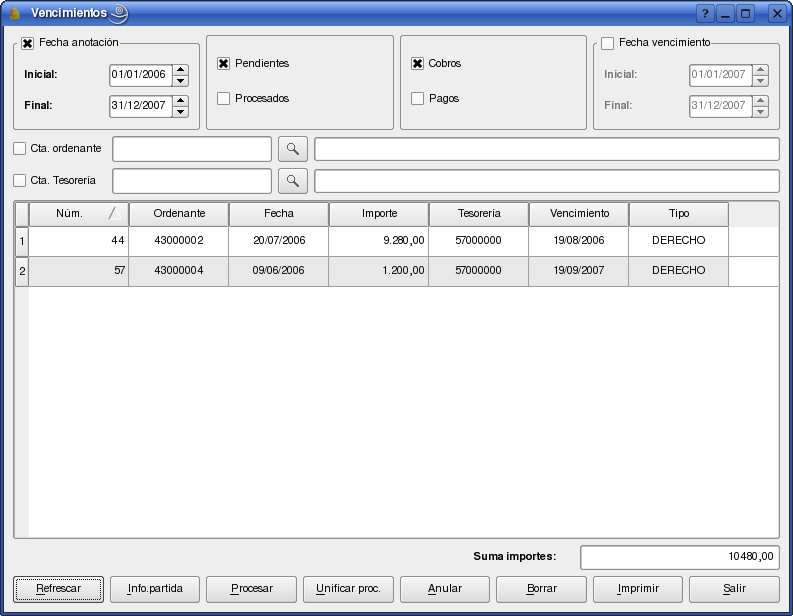
Task: Tick the Cta. Tesorería checkbox
Action: point(19,180)
